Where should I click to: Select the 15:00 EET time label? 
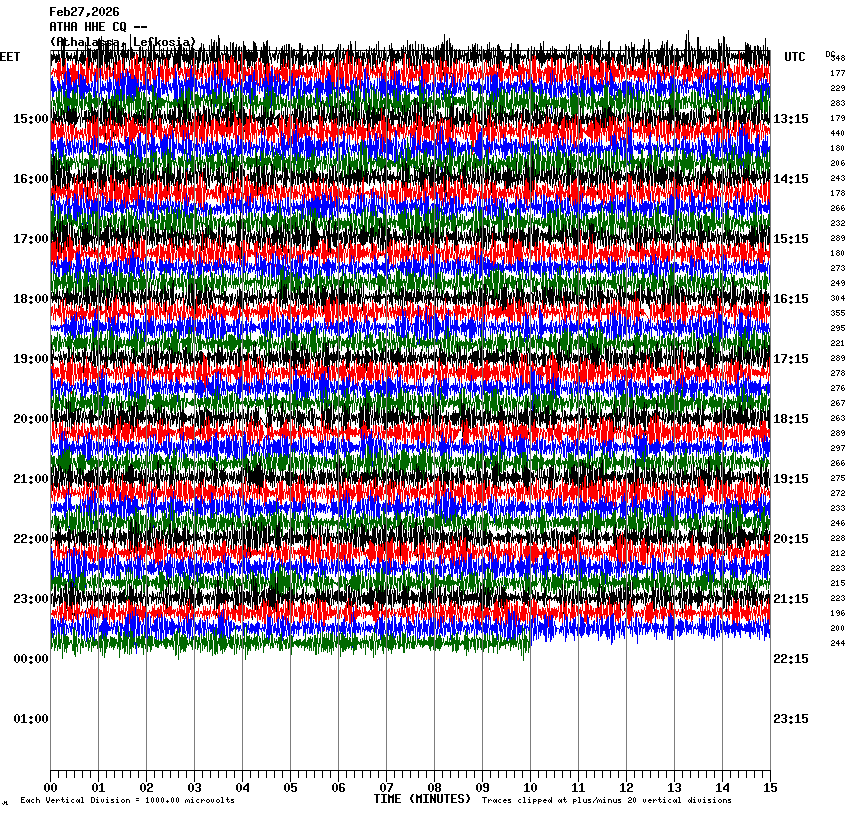(x=30, y=119)
